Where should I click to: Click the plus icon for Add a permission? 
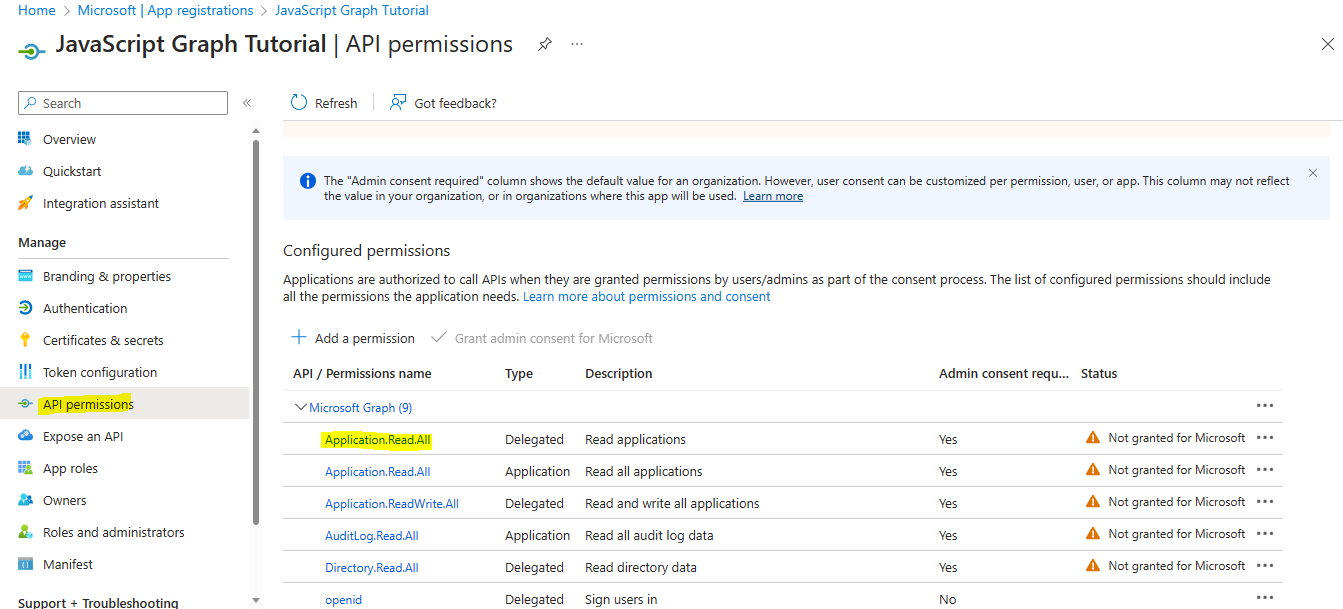tap(299, 338)
